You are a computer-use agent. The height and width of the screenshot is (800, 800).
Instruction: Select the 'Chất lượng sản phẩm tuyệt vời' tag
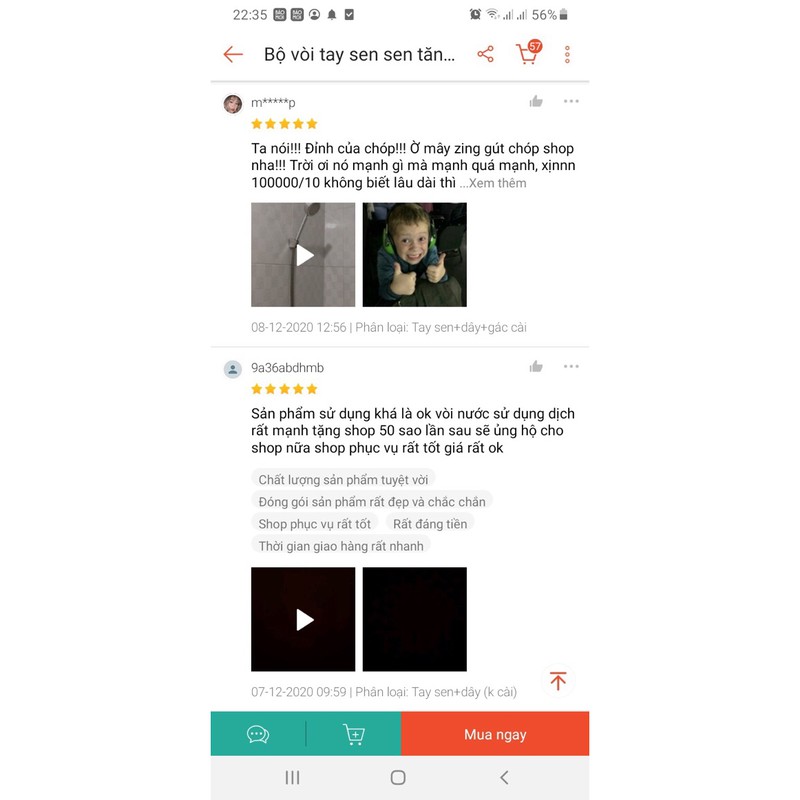click(x=343, y=480)
